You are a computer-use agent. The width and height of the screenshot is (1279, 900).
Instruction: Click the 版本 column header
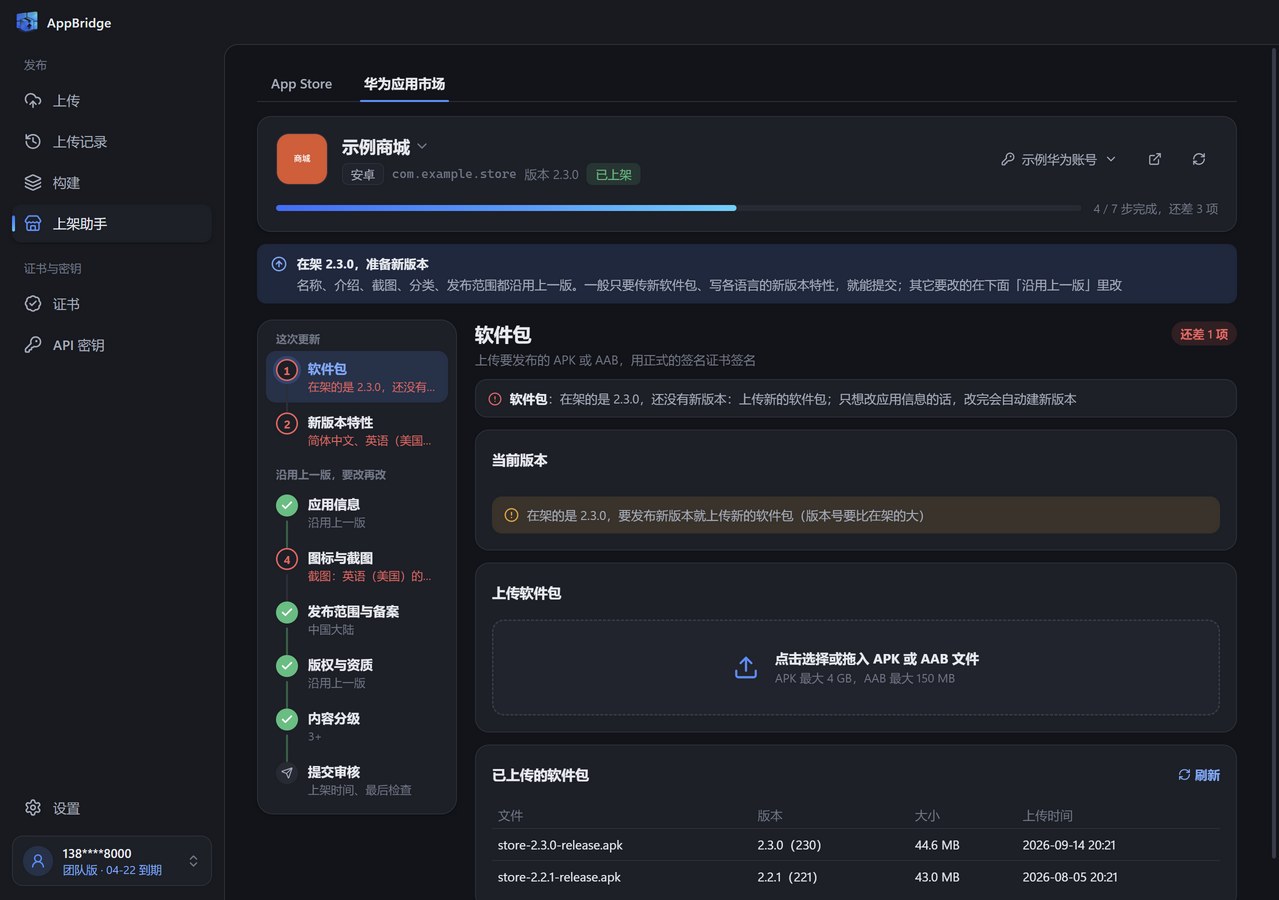click(770, 816)
